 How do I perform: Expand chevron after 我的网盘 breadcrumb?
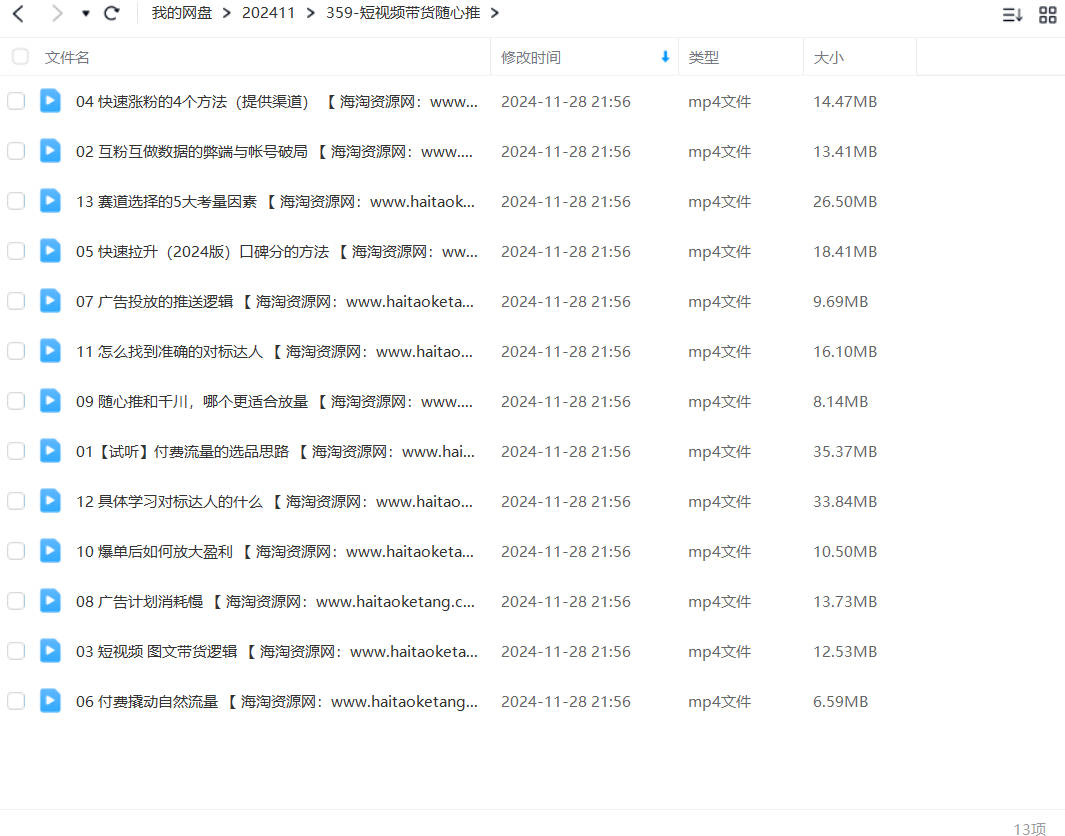tap(227, 13)
